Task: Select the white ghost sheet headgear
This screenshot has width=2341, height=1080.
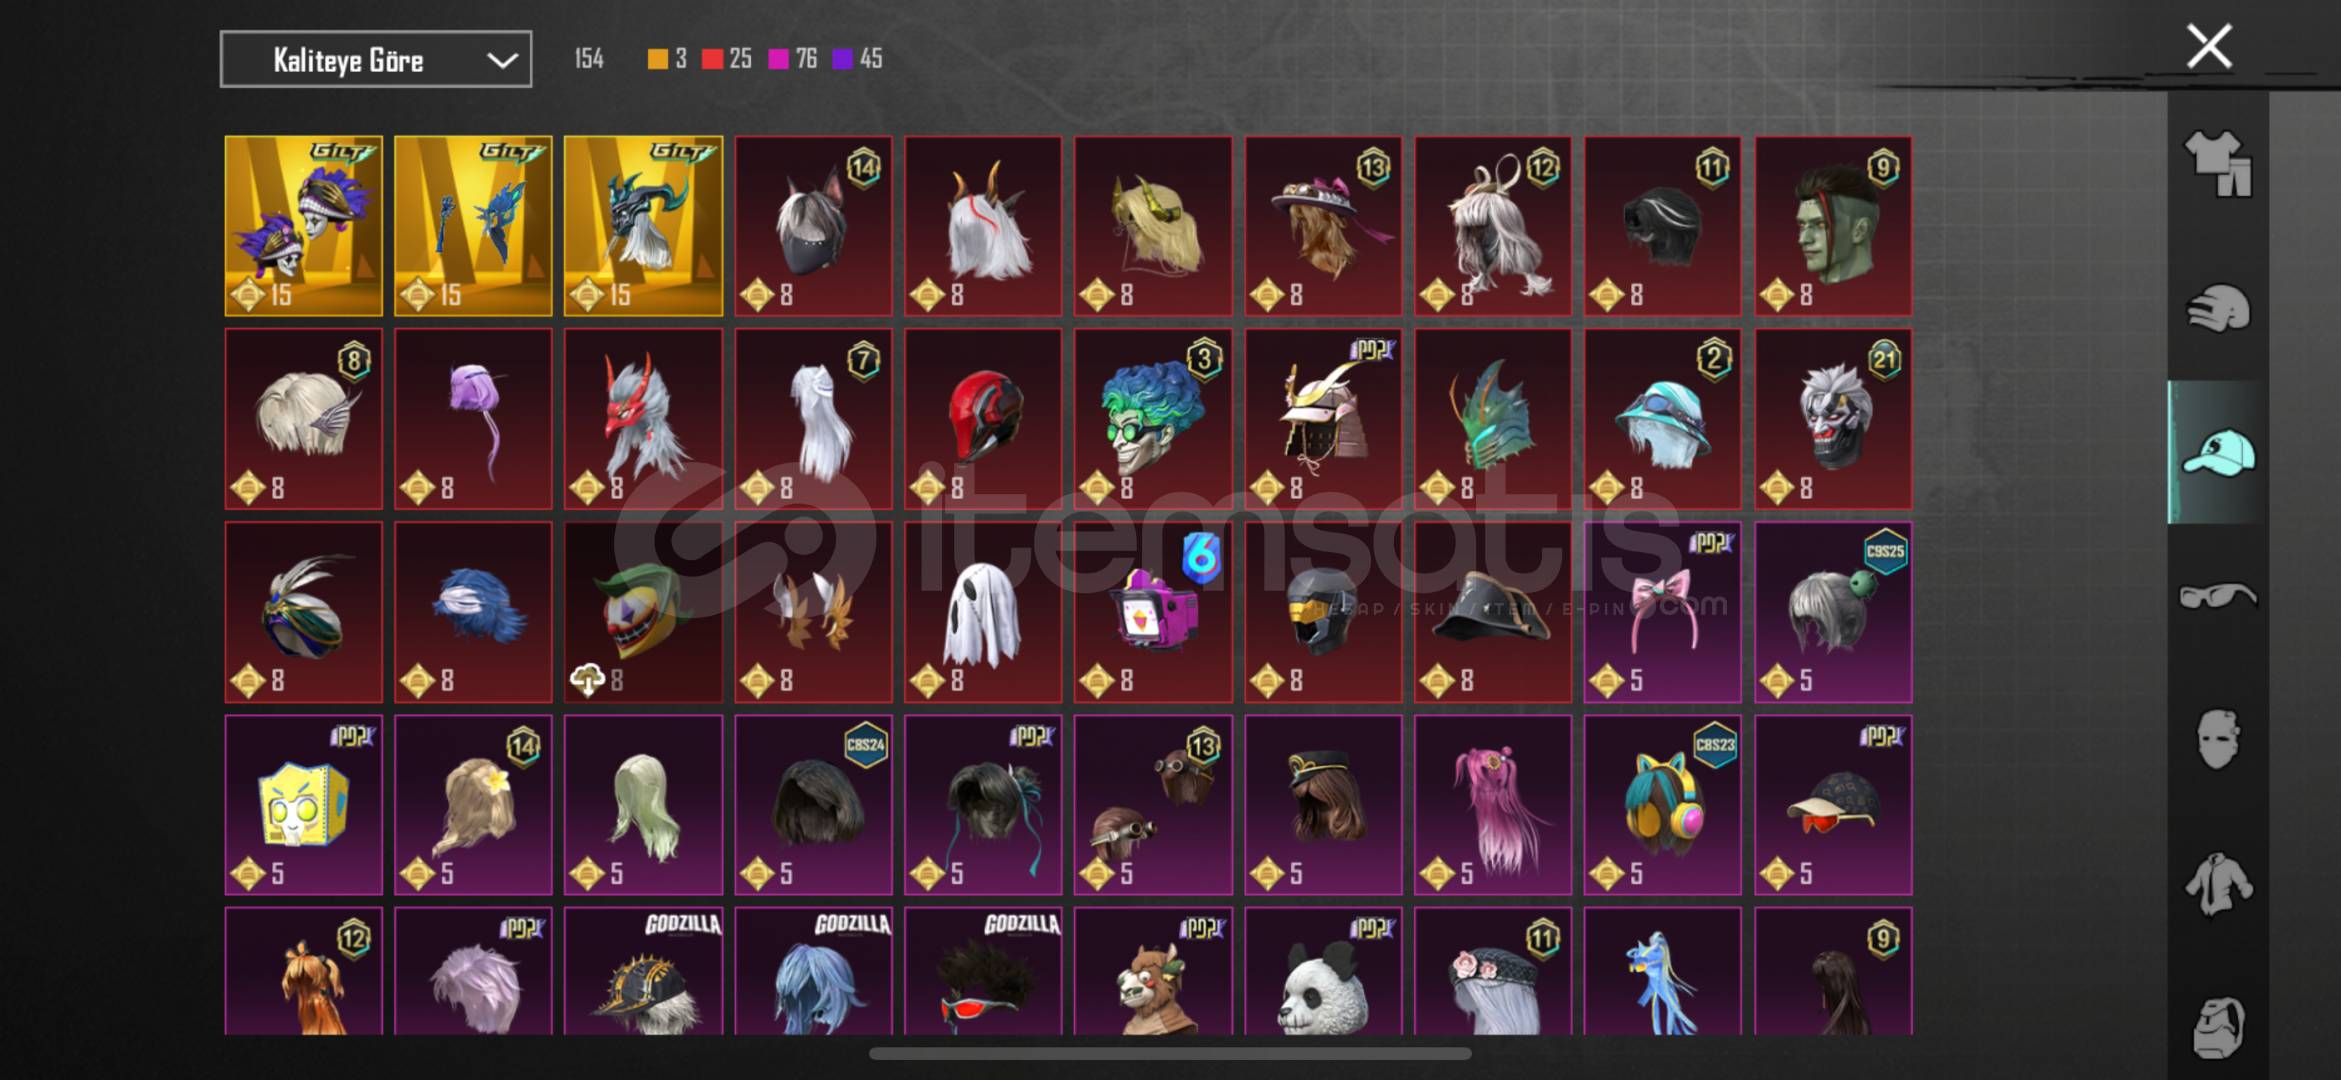Action: (x=983, y=612)
